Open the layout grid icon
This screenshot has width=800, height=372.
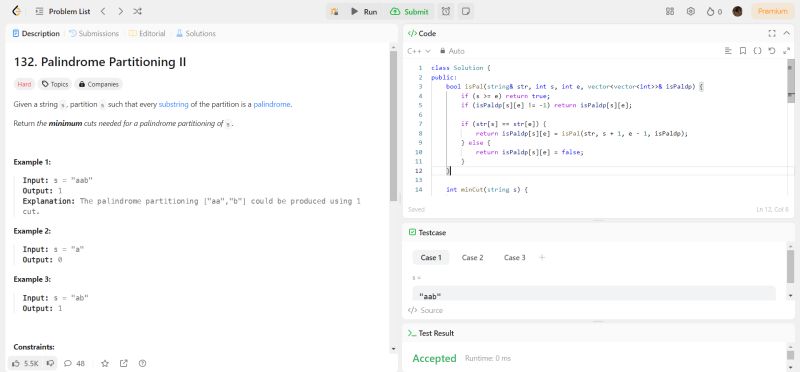(x=670, y=11)
